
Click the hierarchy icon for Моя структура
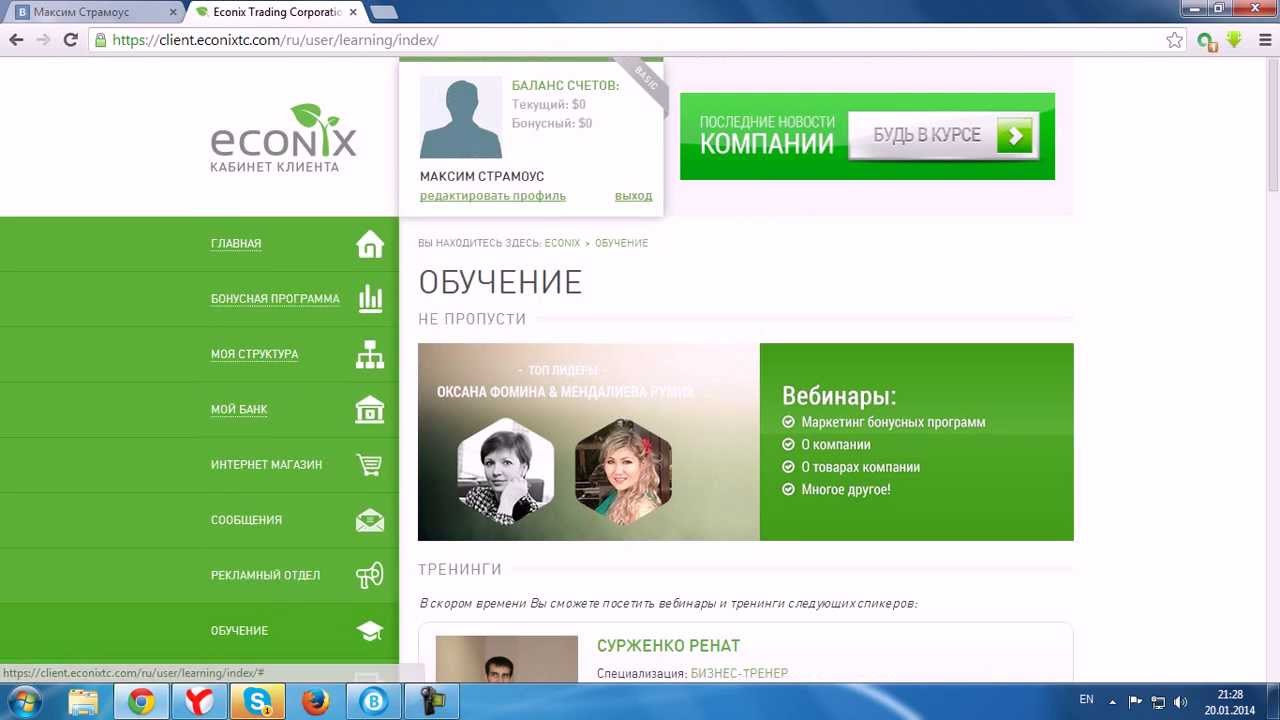point(370,354)
